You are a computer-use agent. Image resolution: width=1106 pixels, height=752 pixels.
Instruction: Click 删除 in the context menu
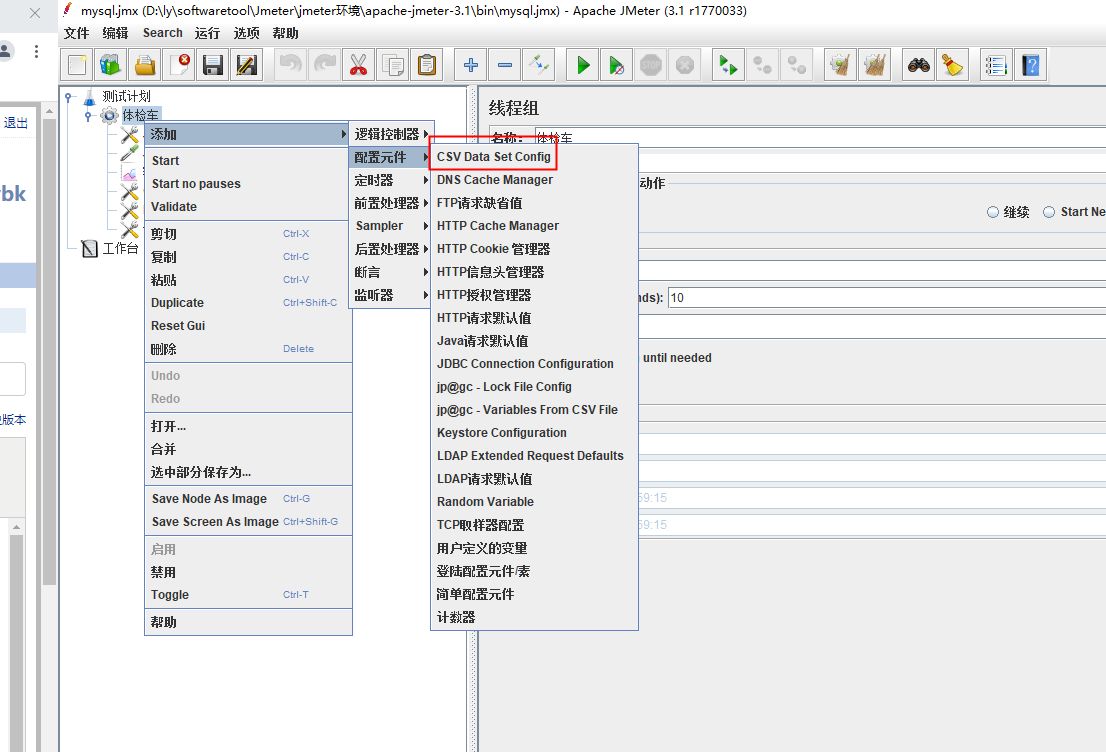pos(248,348)
